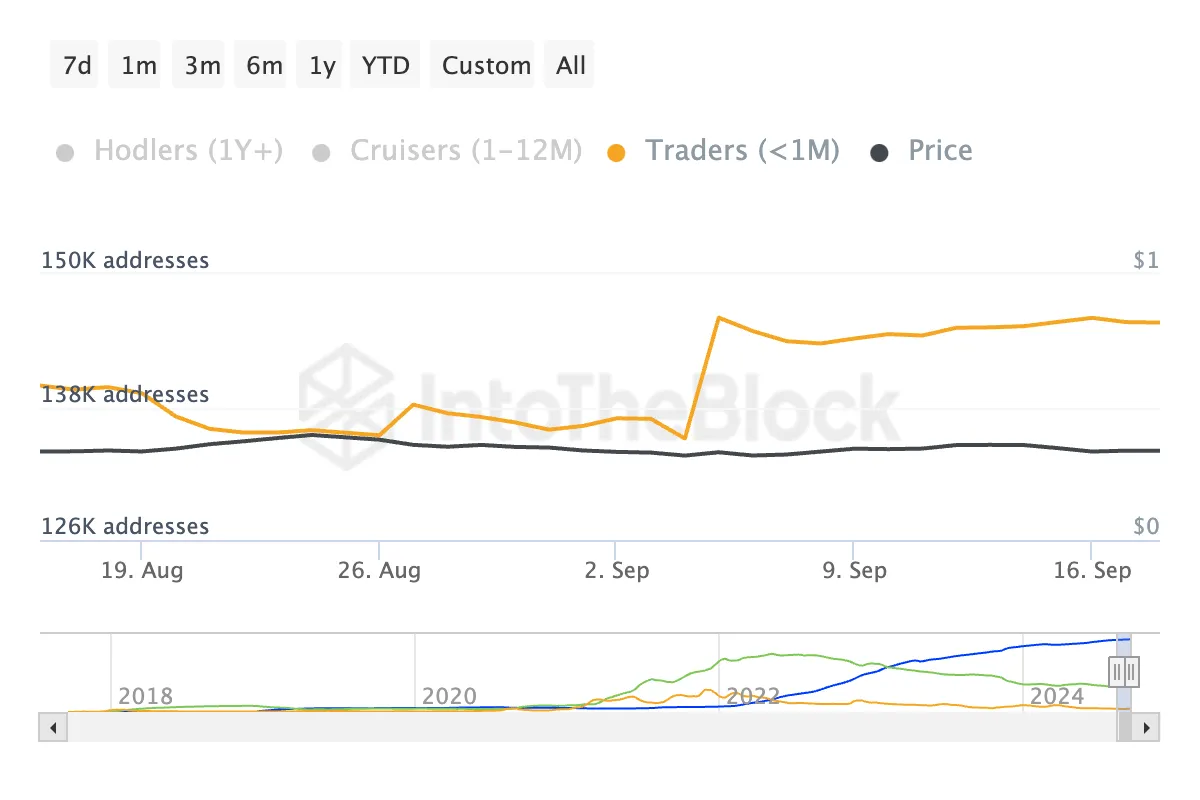Click the scrollbar right arrow
The image size is (1200, 800).
coord(1148,727)
